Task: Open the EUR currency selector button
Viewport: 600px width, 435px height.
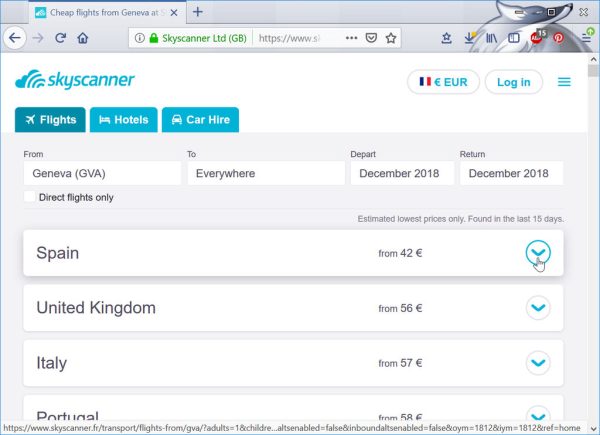Action: (443, 82)
